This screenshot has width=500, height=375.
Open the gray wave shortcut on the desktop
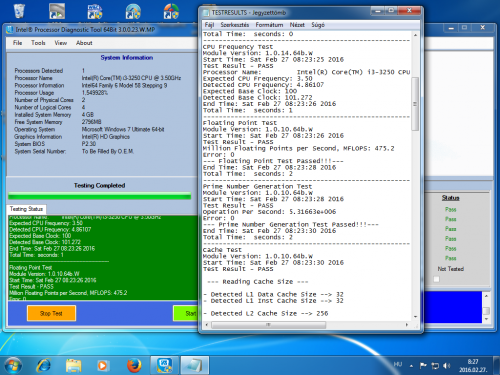point(57,11)
